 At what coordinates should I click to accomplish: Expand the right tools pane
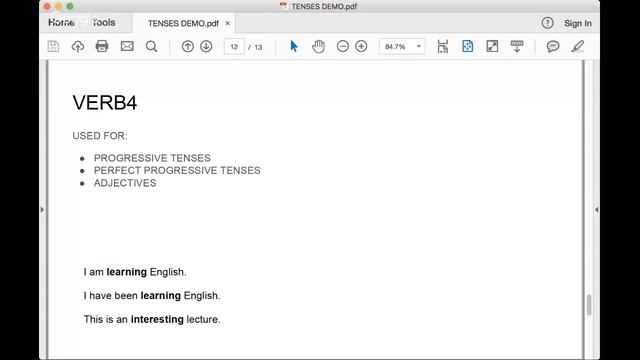(x=596, y=209)
